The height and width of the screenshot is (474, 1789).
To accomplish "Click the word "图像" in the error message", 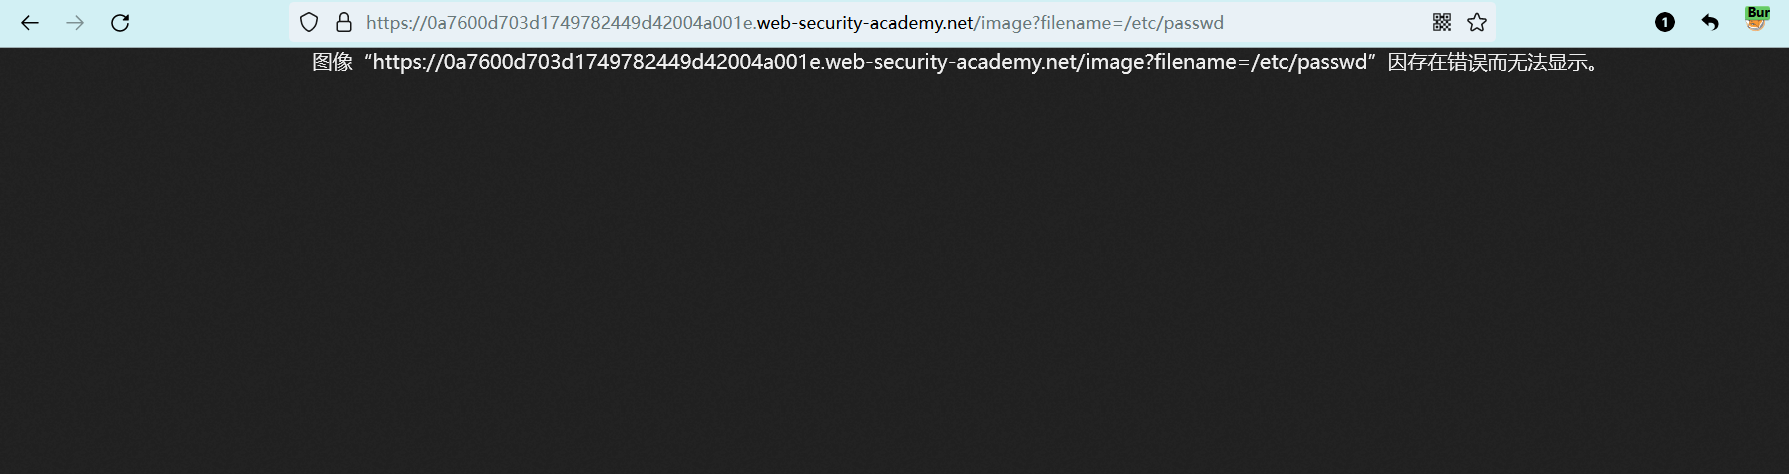I will point(333,62).
